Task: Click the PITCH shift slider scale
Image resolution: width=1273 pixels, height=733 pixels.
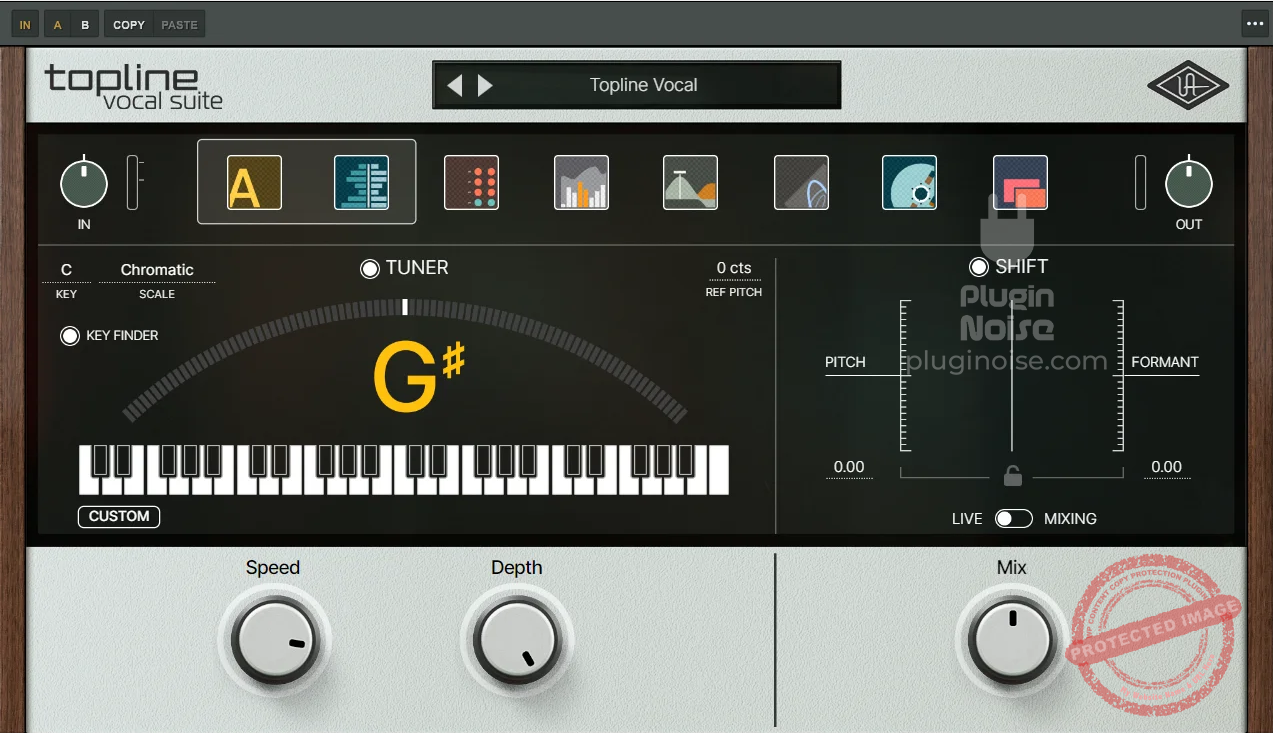Action: point(905,376)
